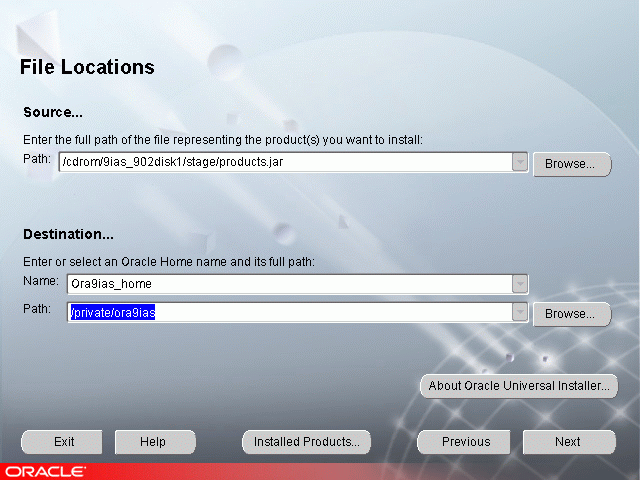The width and height of the screenshot is (640, 480).
Task: Click the 'Enter or select an Oracle Home name' text
Action: pos(169,262)
